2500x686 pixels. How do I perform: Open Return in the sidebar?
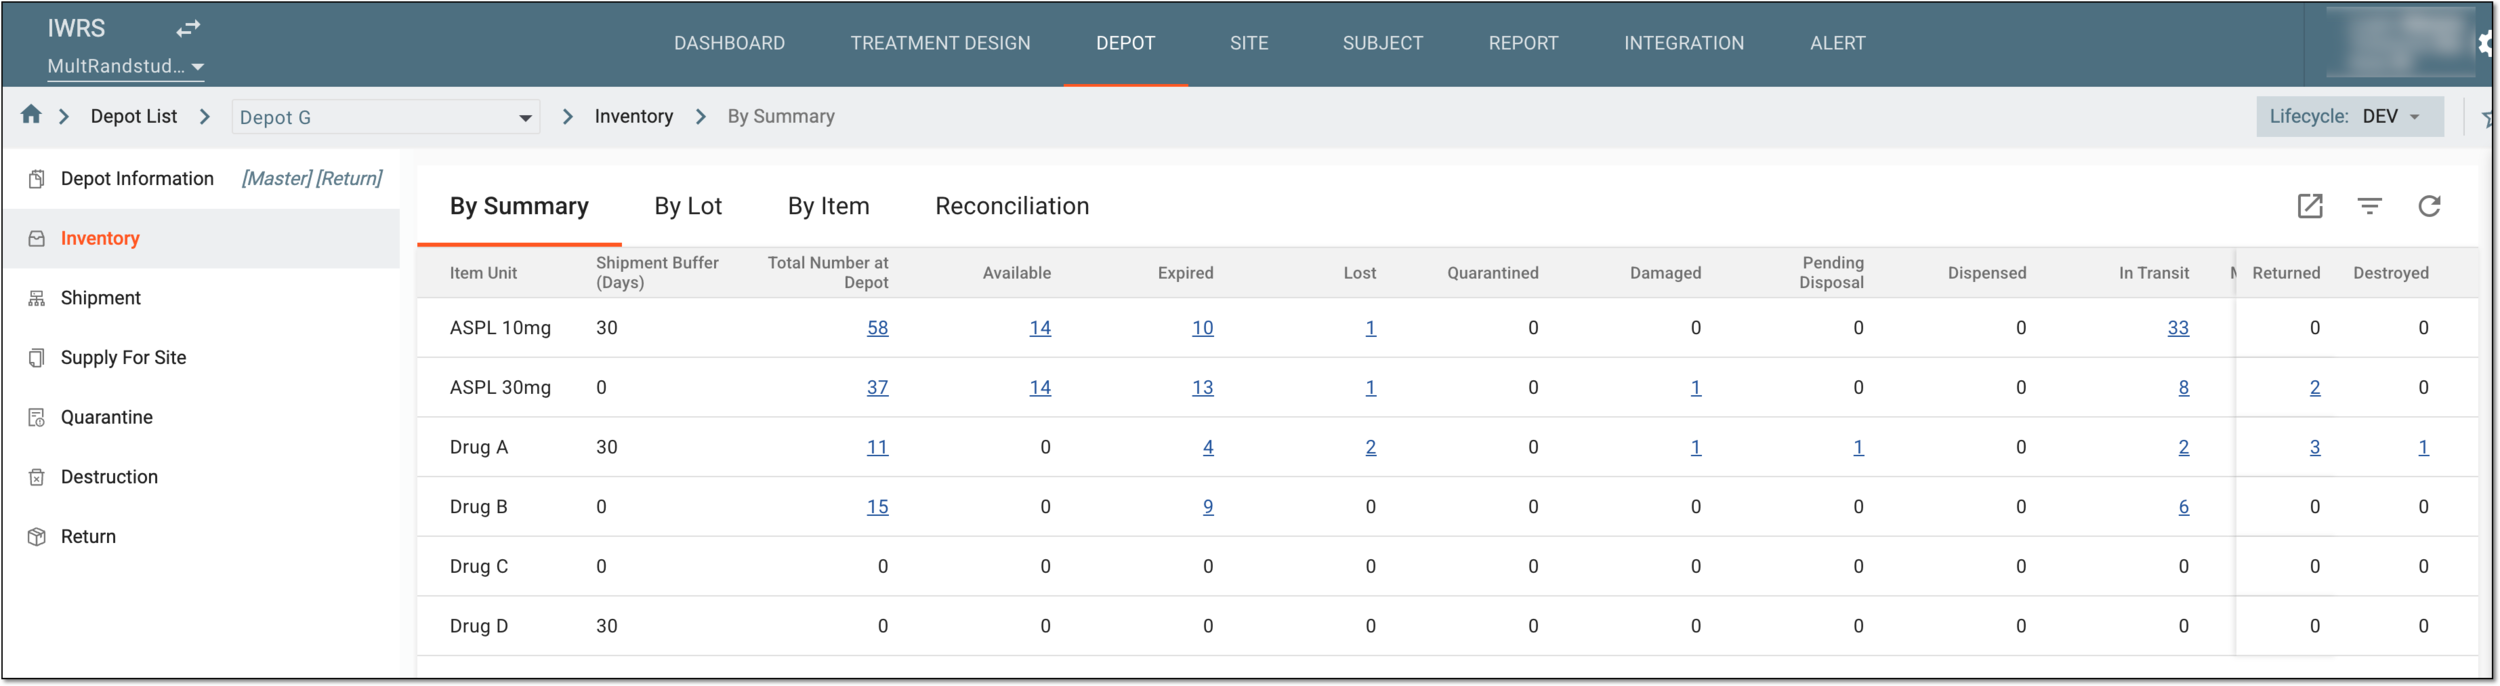(88, 537)
